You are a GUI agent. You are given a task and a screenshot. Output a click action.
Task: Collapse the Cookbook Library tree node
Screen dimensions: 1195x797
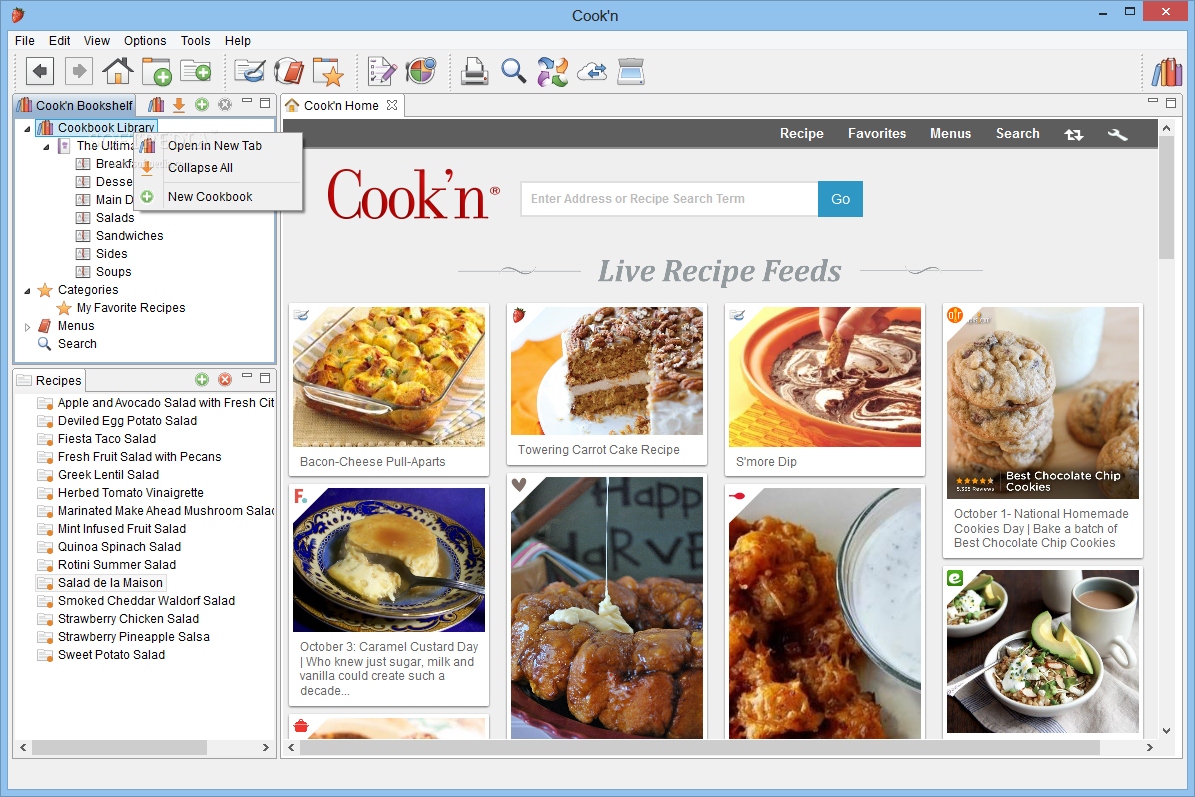(27, 128)
